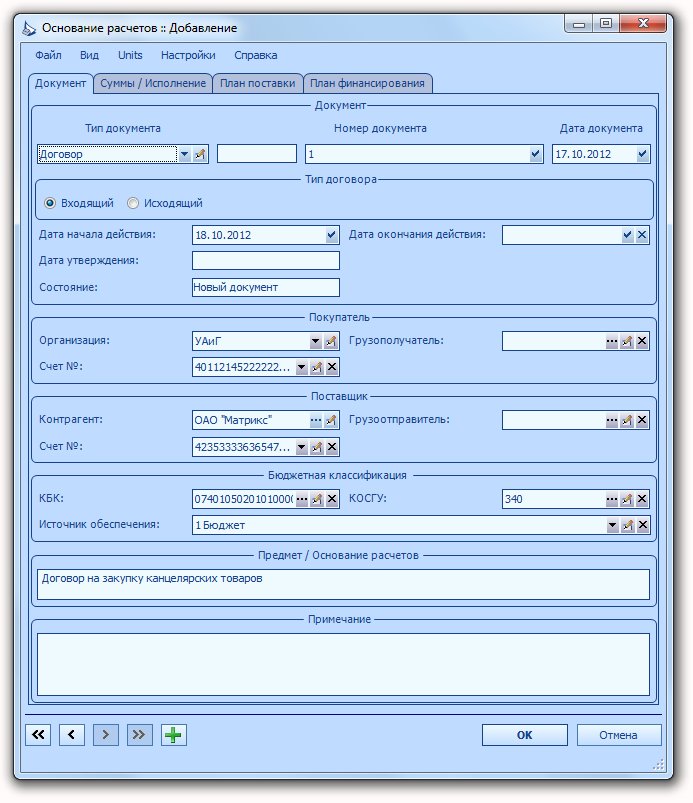Clear the КОСГУ field value

tap(642, 499)
